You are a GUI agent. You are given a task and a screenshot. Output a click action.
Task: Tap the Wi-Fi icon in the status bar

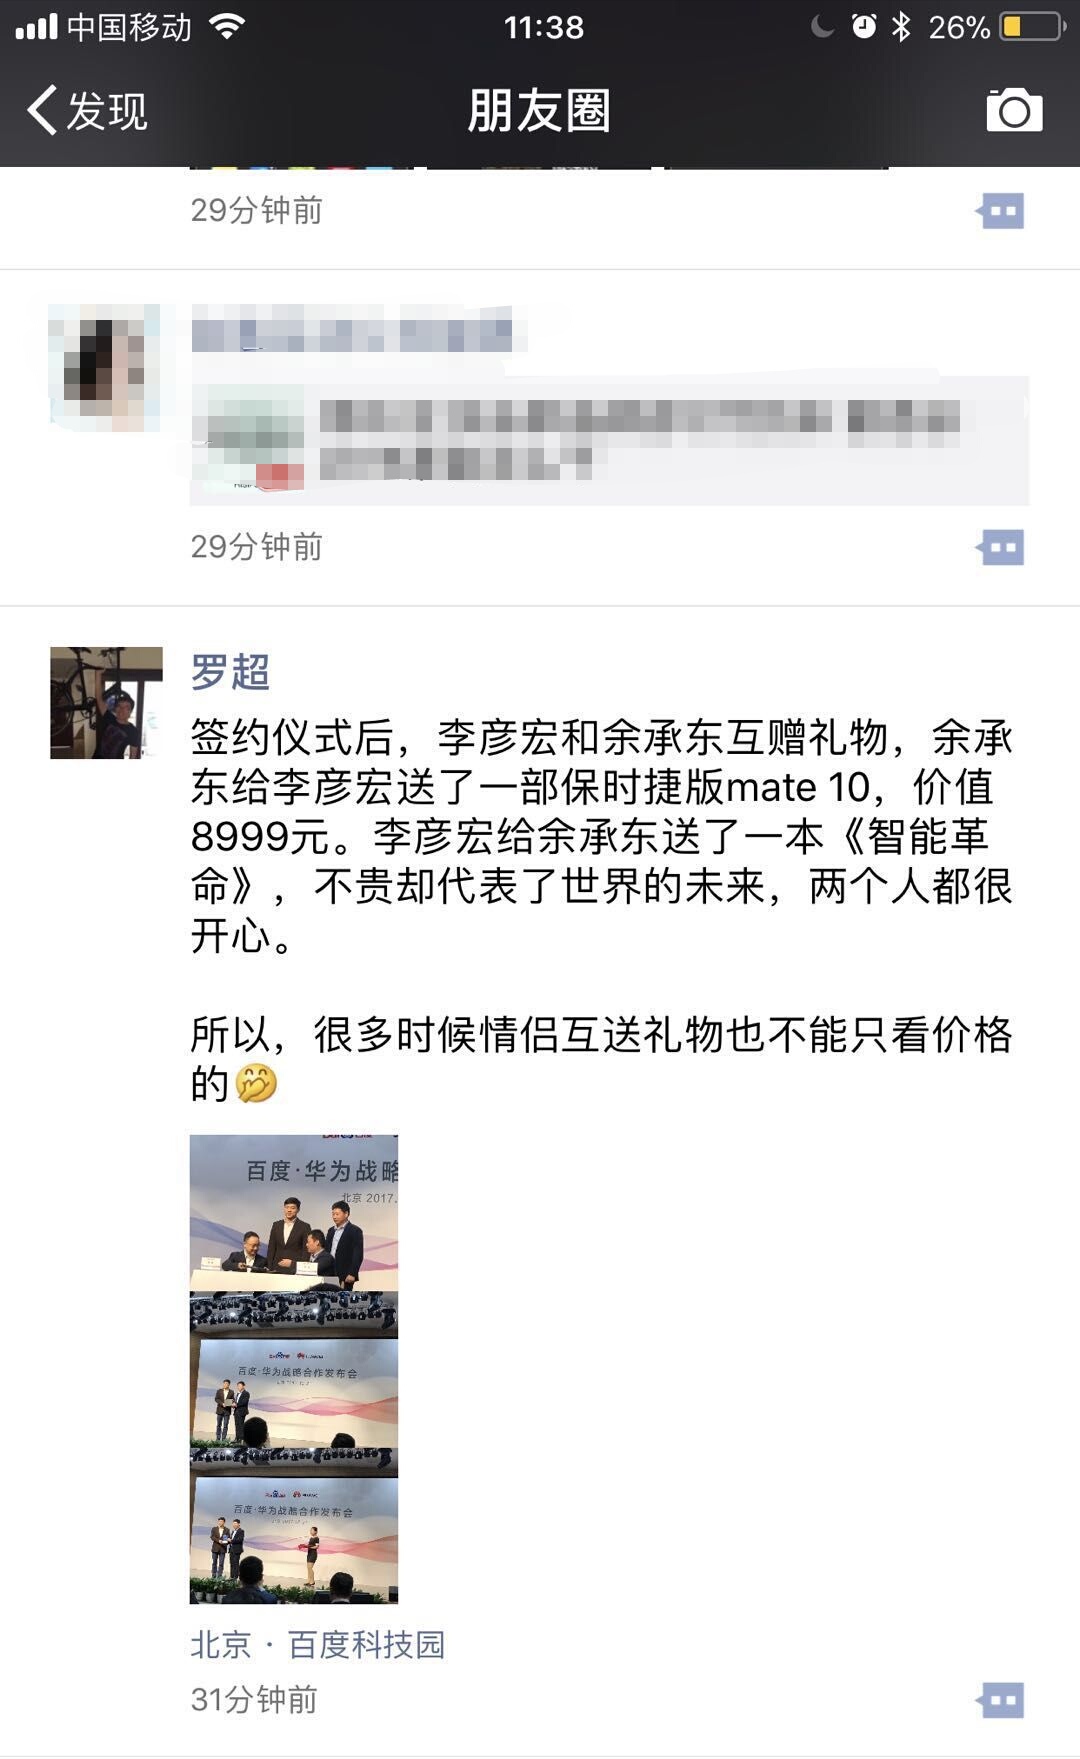tap(228, 27)
